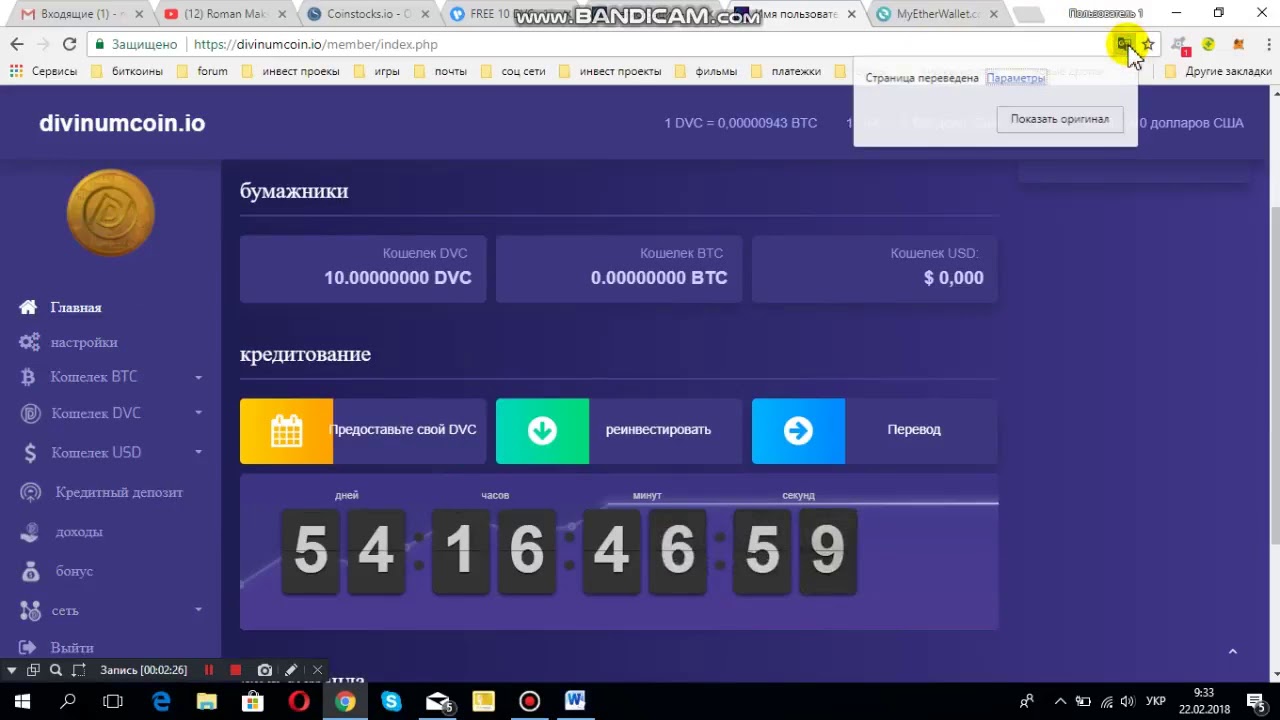Open Chrome menu three dots
This screenshot has width=1280, height=720.
pyautogui.click(x=1267, y=44)
